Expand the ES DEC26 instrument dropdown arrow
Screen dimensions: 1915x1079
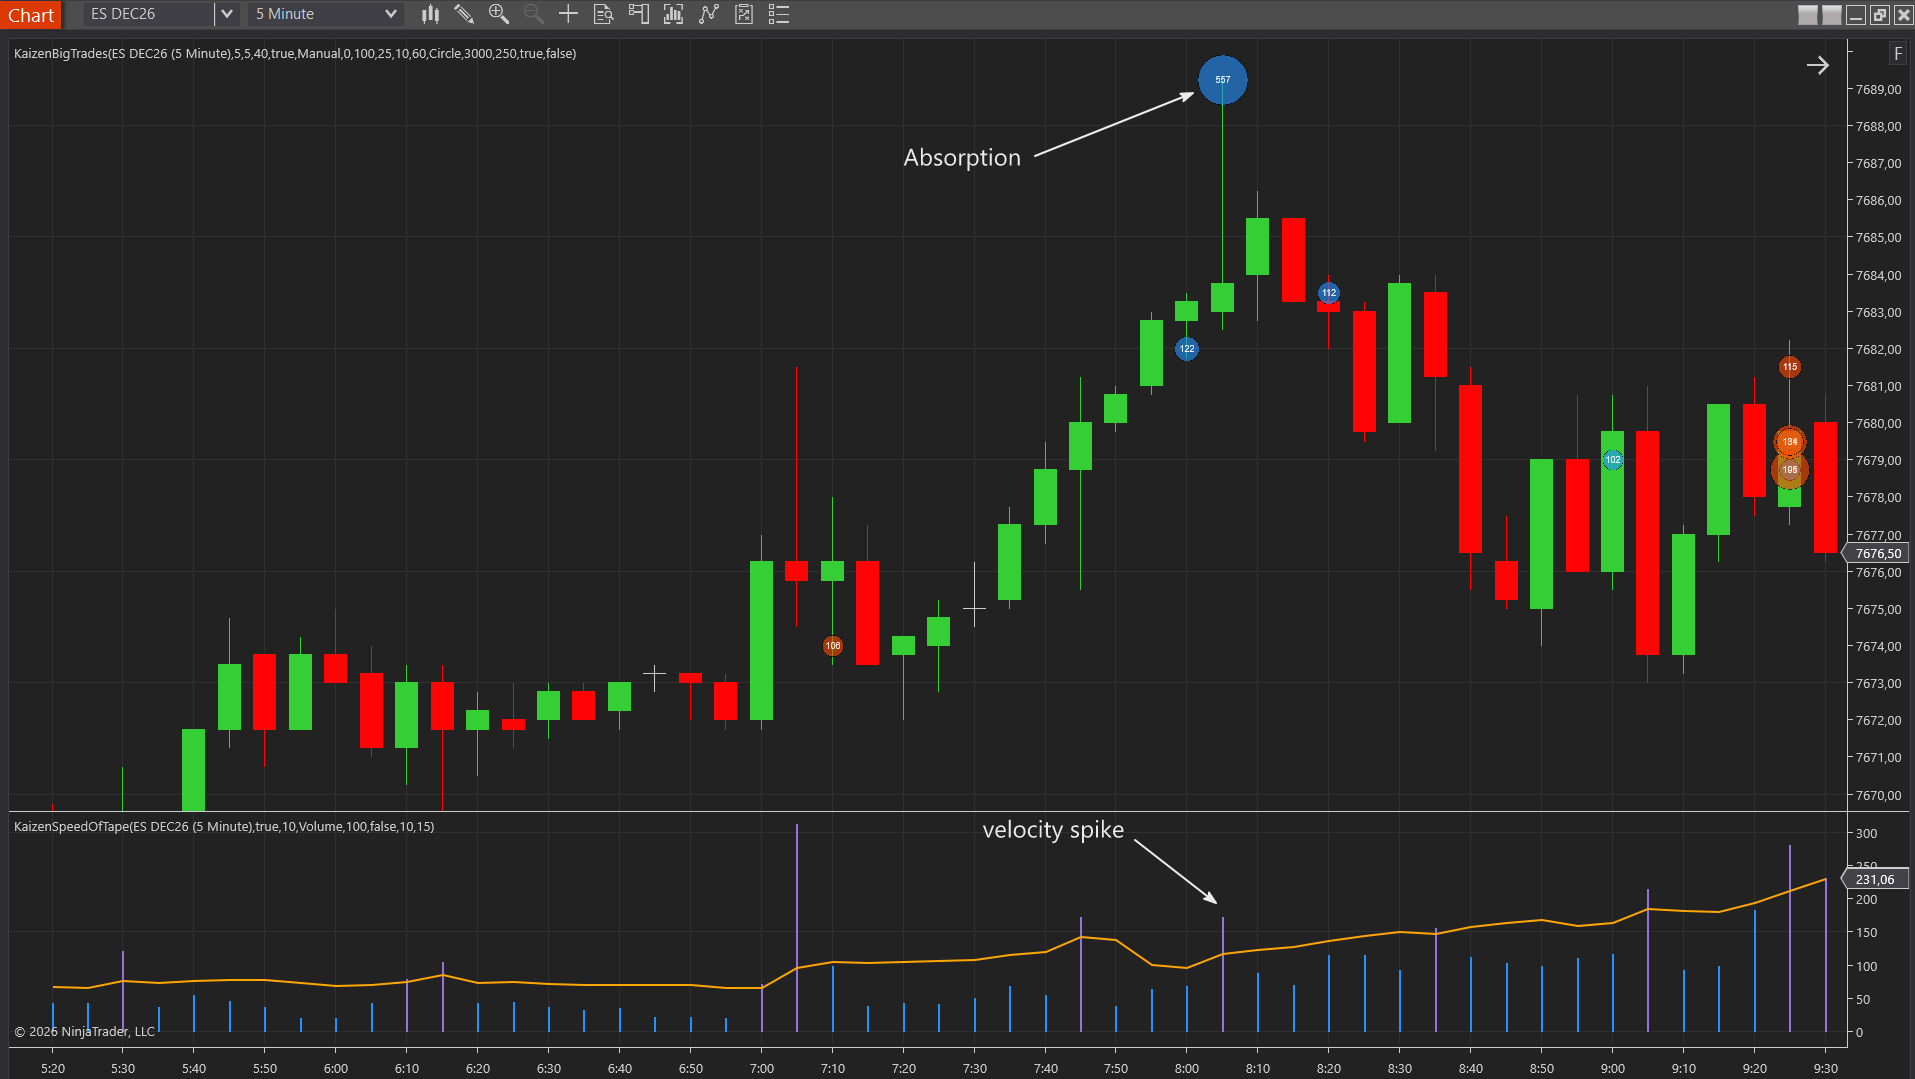(x=227, y=14)
